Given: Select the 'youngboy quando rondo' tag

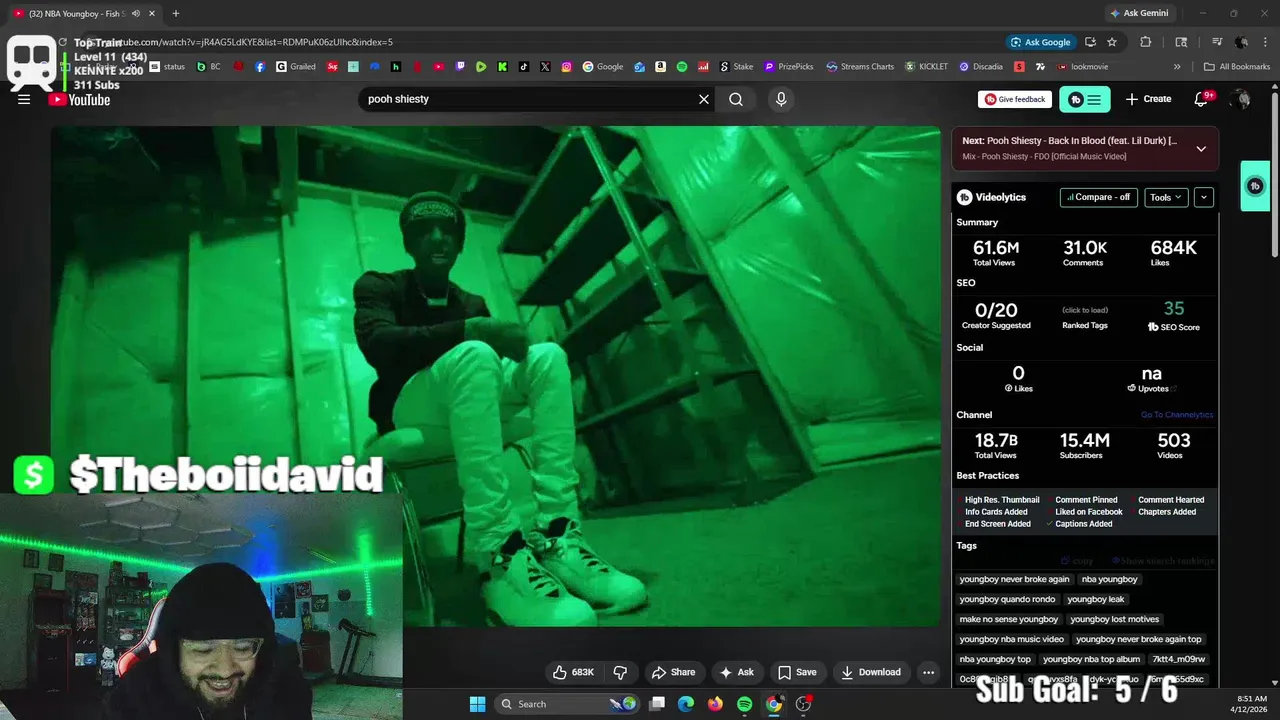Looking at the screenshot, I should point(1007,599).
